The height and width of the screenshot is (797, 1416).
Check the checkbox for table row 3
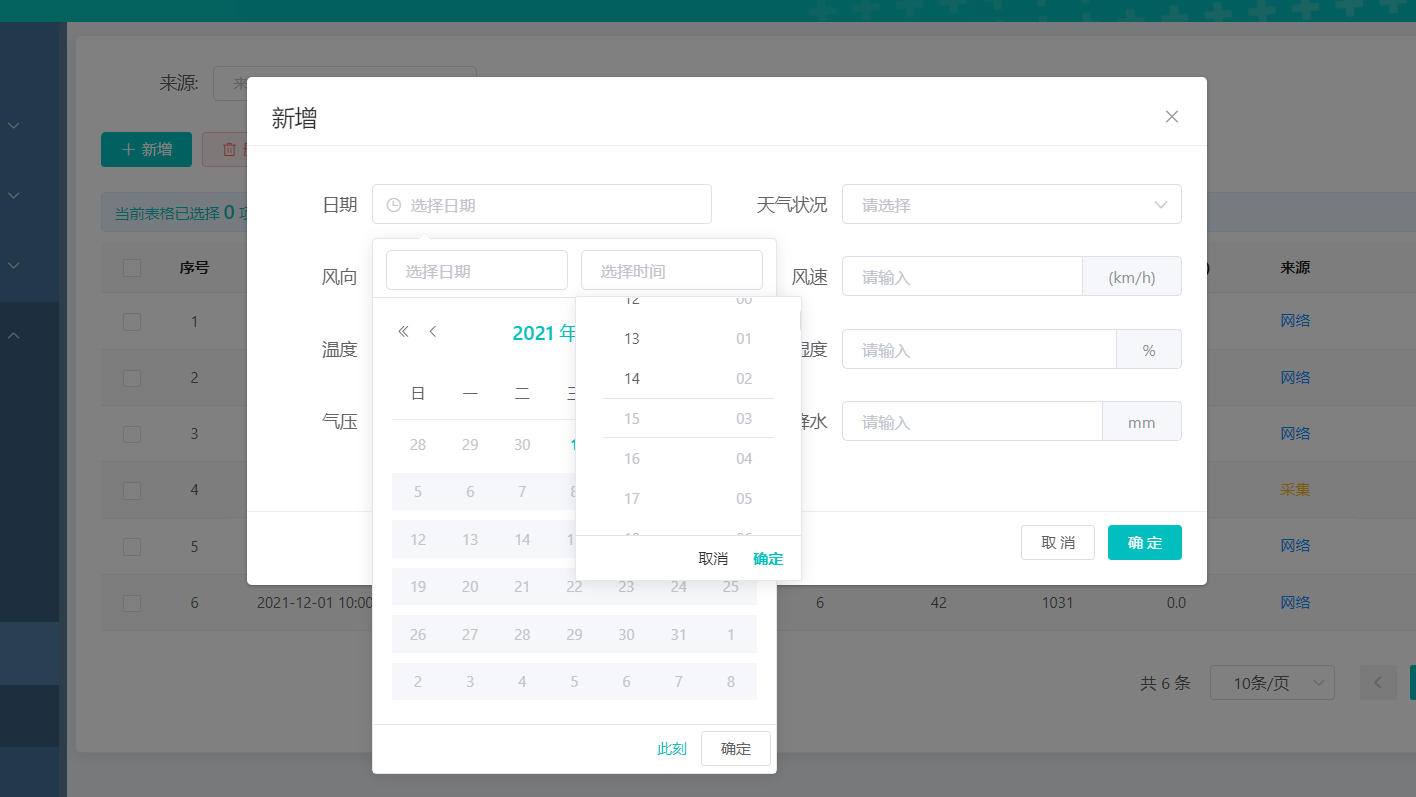pos(132,434)
